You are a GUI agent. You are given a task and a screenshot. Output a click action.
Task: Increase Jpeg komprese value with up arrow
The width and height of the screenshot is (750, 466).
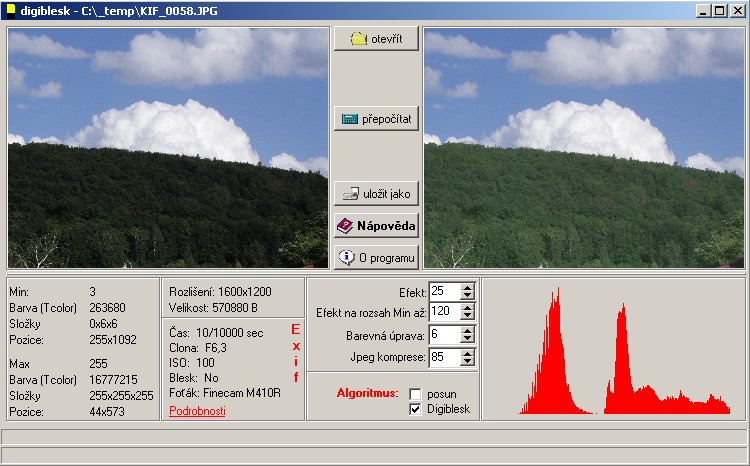tap(467, 353)
